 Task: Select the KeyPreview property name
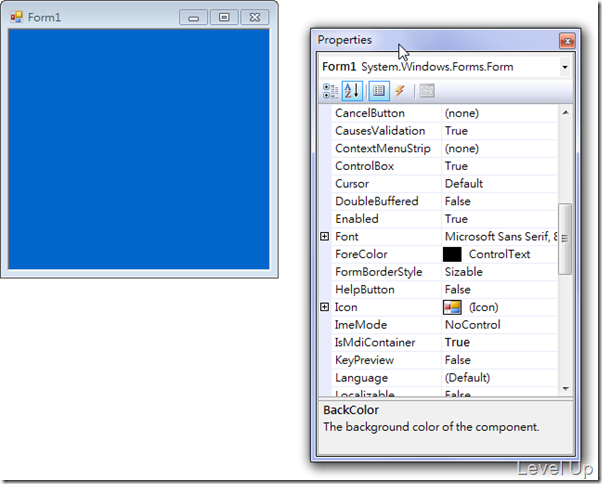coord(364,360)
